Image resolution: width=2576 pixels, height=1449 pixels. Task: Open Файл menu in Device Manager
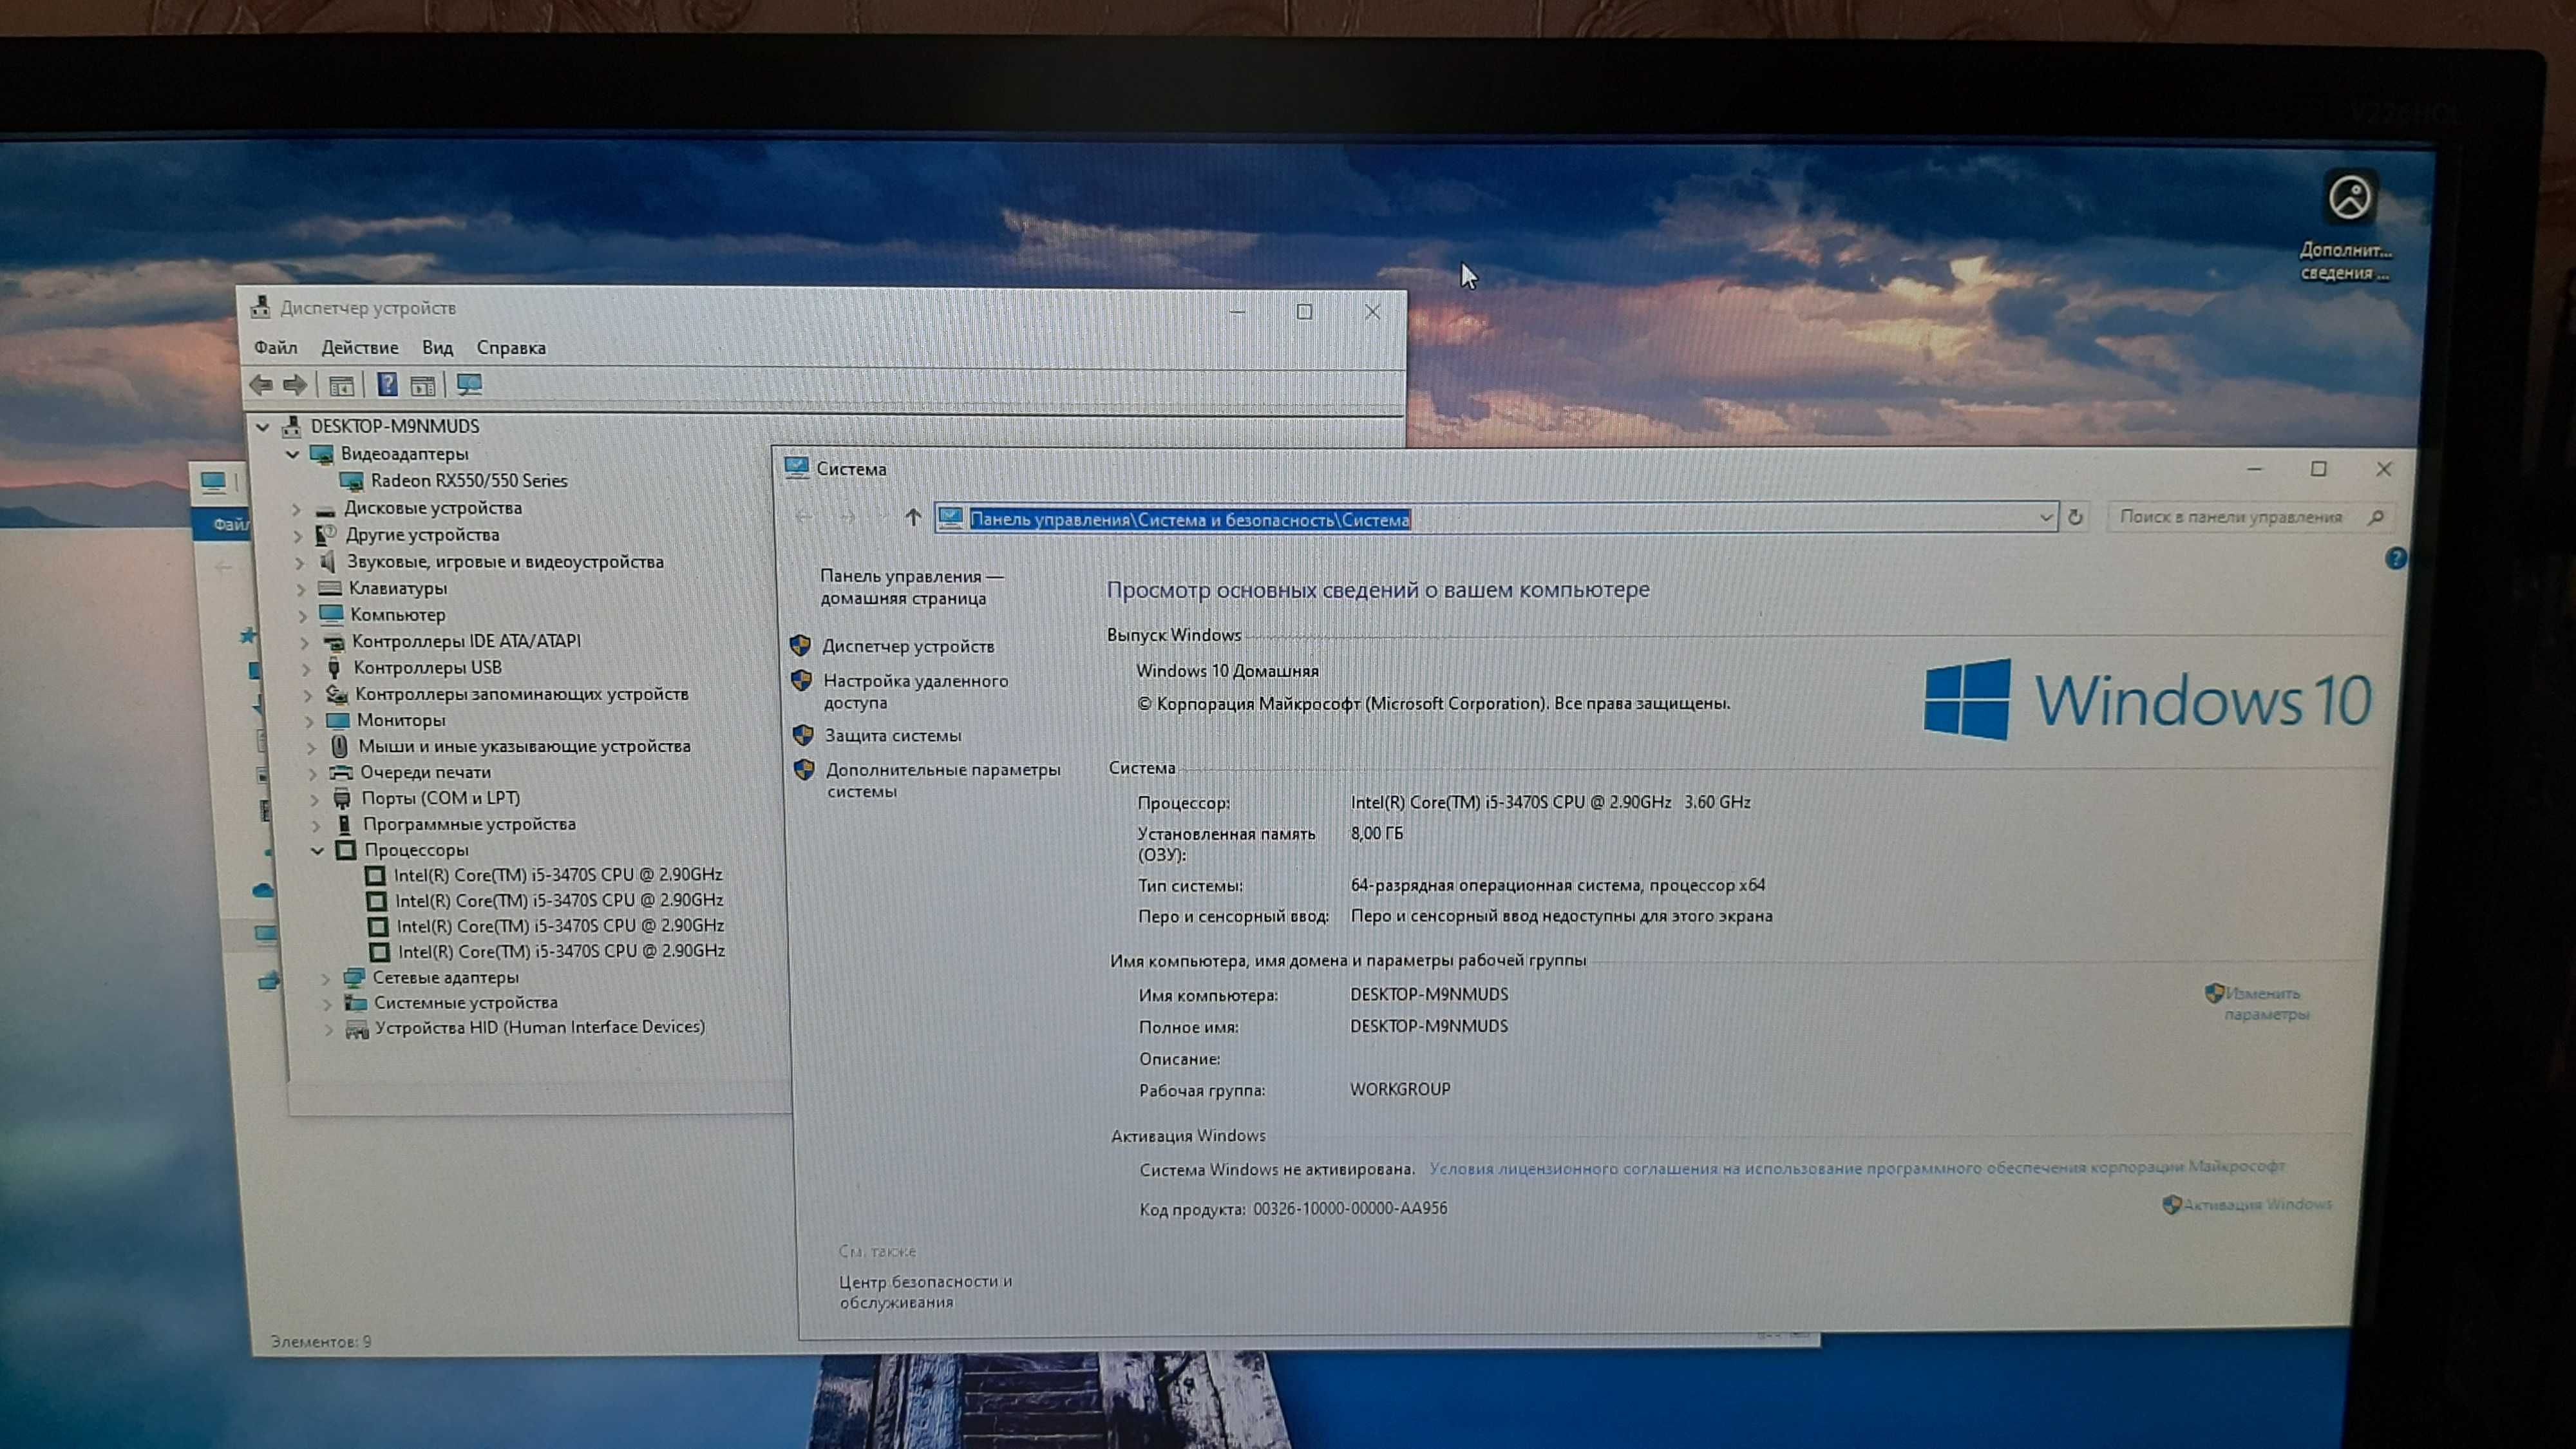[x=276, y=347]
